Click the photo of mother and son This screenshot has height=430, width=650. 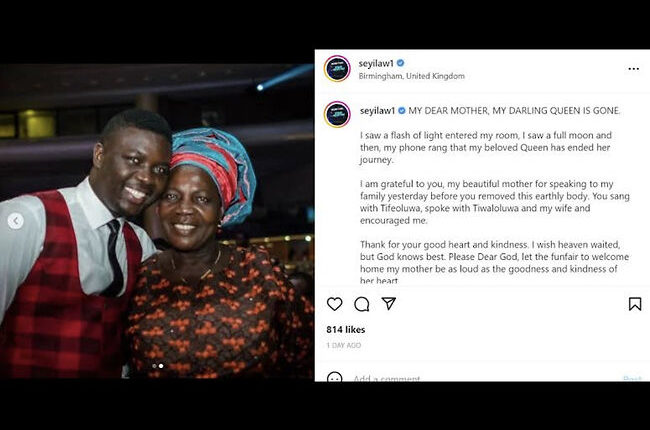click(x=157, y=221)
